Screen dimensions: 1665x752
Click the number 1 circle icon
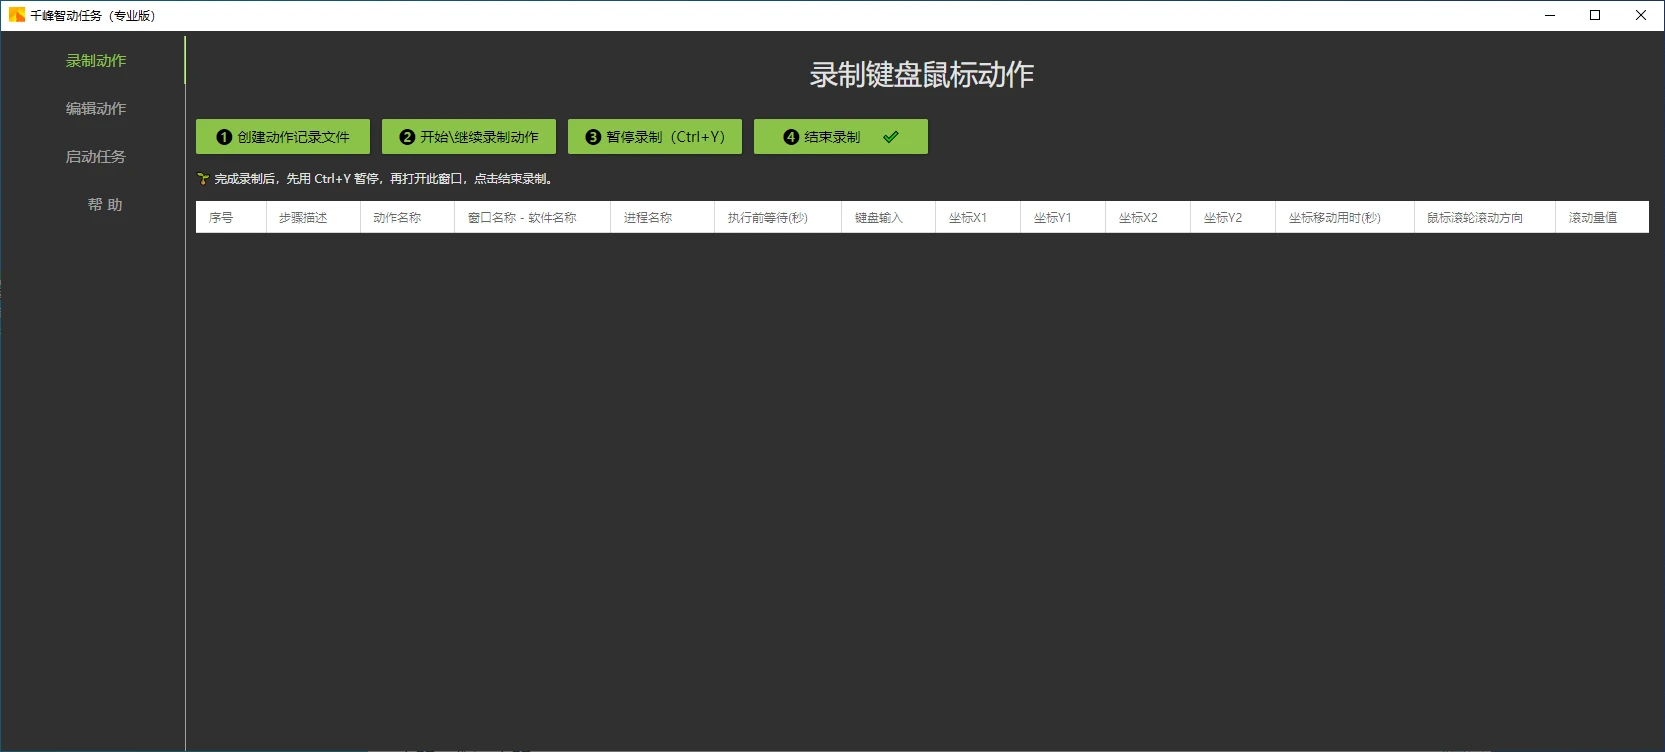[x=224, y=137]
